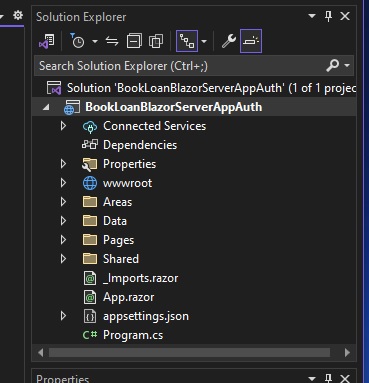Expand the Pages folder
Image resolution: width=369 pixels, height=383 pixels.
coord(63,240)
